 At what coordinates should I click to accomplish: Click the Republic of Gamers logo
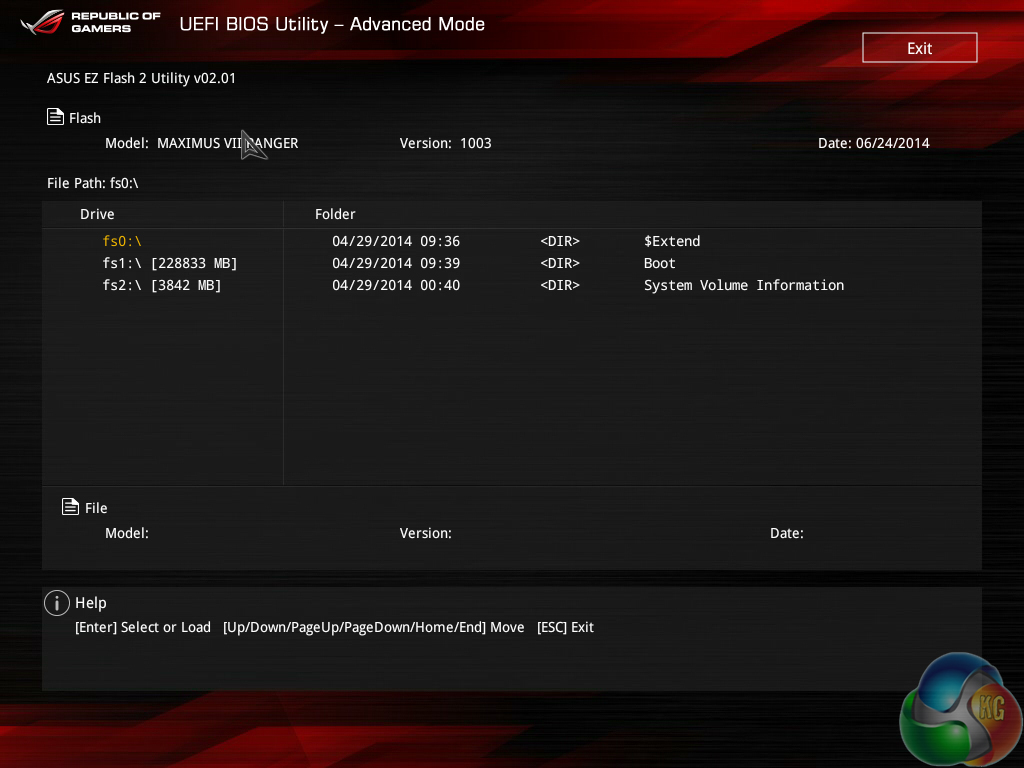tap(90, 22)
